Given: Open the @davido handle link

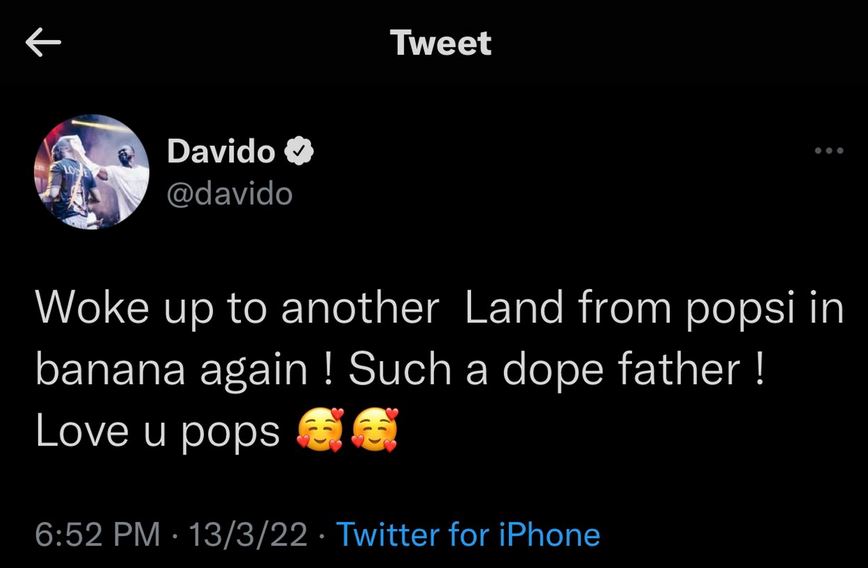Looking at the screenshot, I should 230,191.
